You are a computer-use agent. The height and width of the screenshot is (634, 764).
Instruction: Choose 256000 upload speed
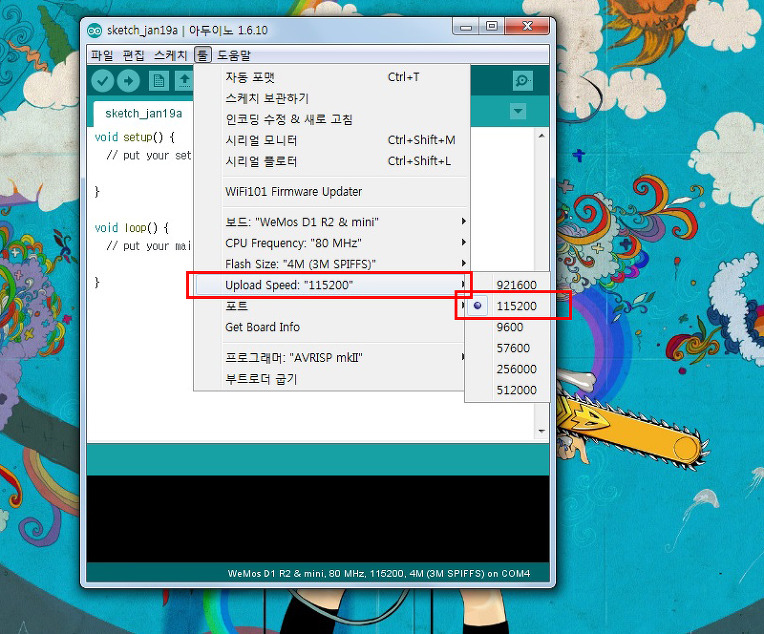tap(507, 369)
